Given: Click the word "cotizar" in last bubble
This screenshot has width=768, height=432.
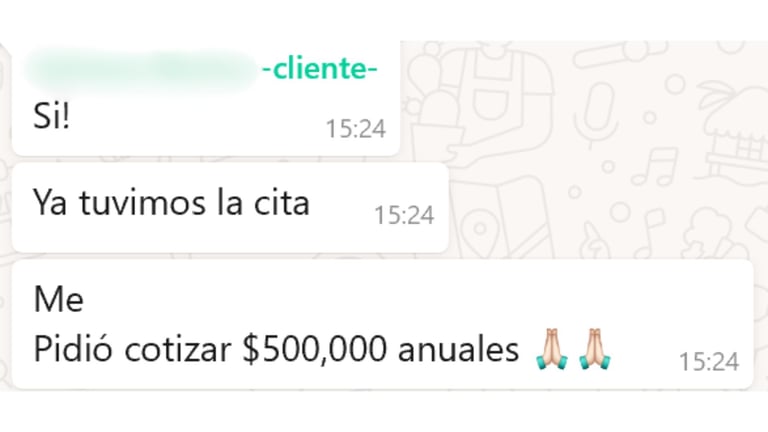Looking at the screenshot, I should tap(177, 350).
